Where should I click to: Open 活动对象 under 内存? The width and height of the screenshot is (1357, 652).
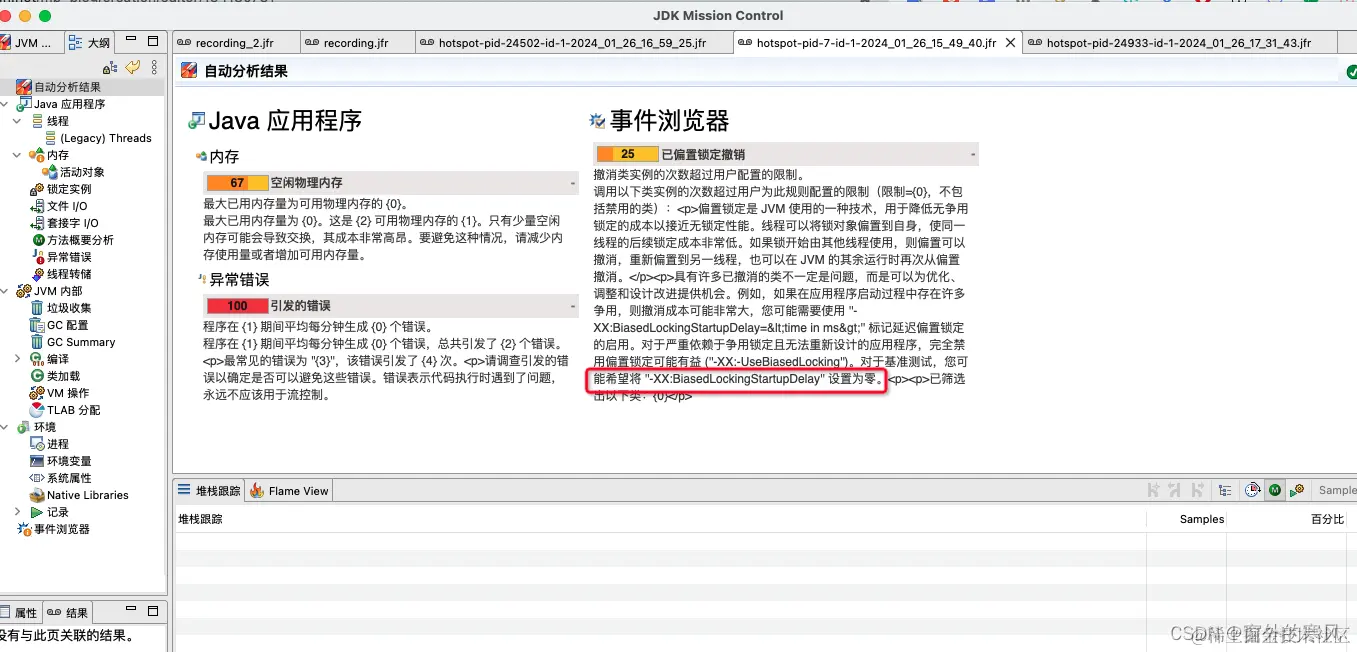point(82,172)
